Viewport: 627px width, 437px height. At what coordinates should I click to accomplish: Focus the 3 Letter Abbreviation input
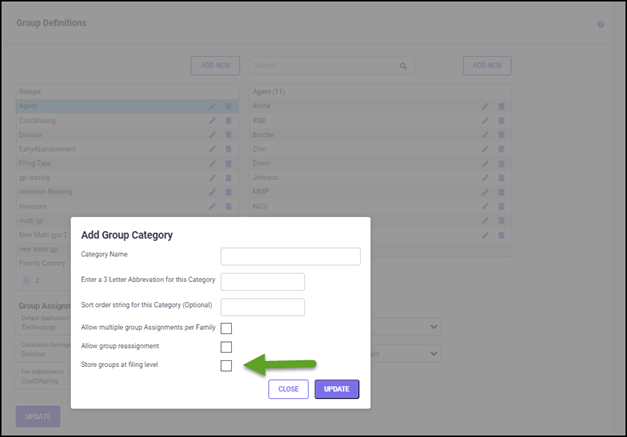[262, 281]
